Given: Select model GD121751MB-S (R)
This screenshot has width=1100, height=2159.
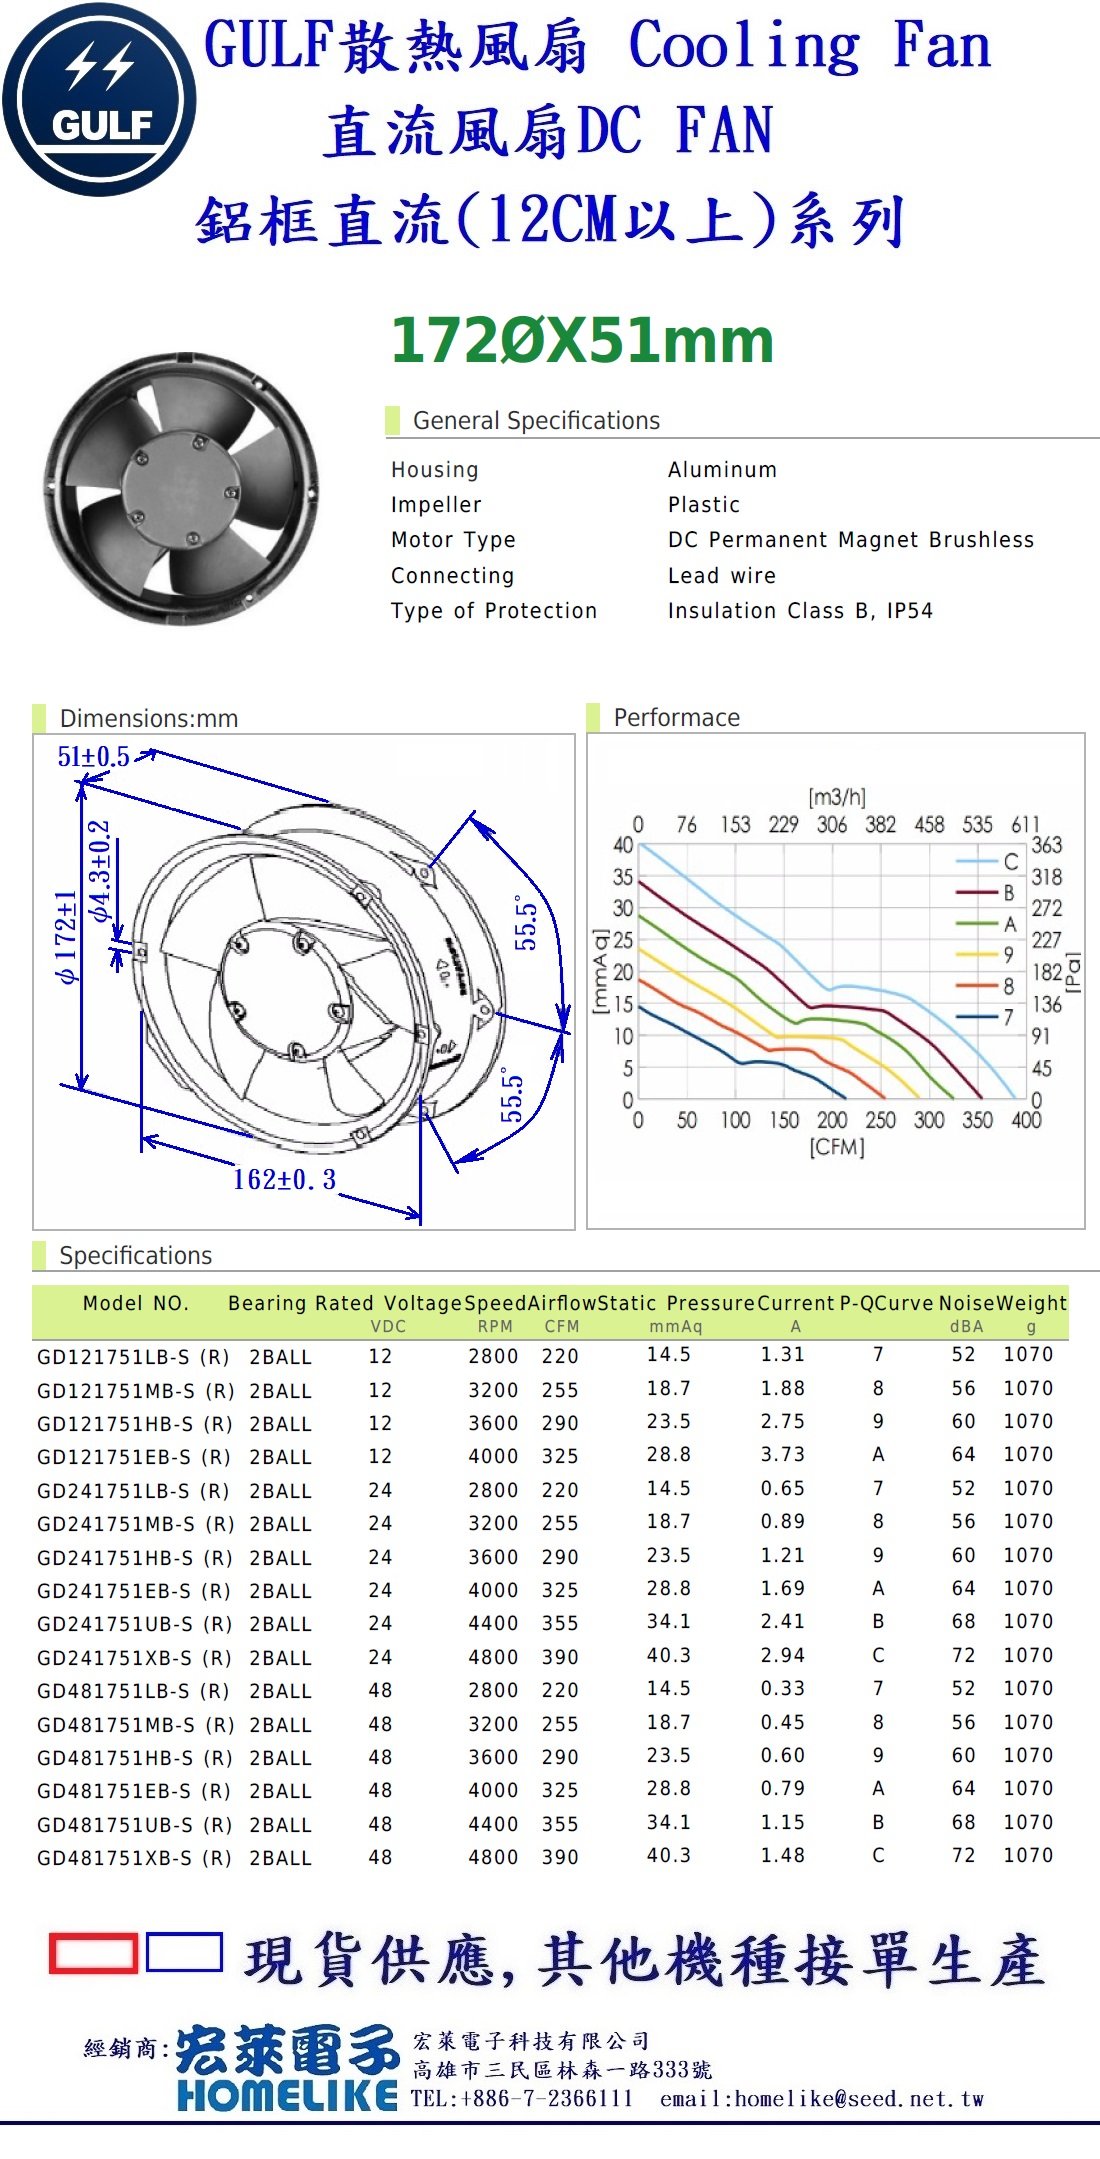Looking at the screenshot, I should pyautogui.click(x=136, y=1391).
